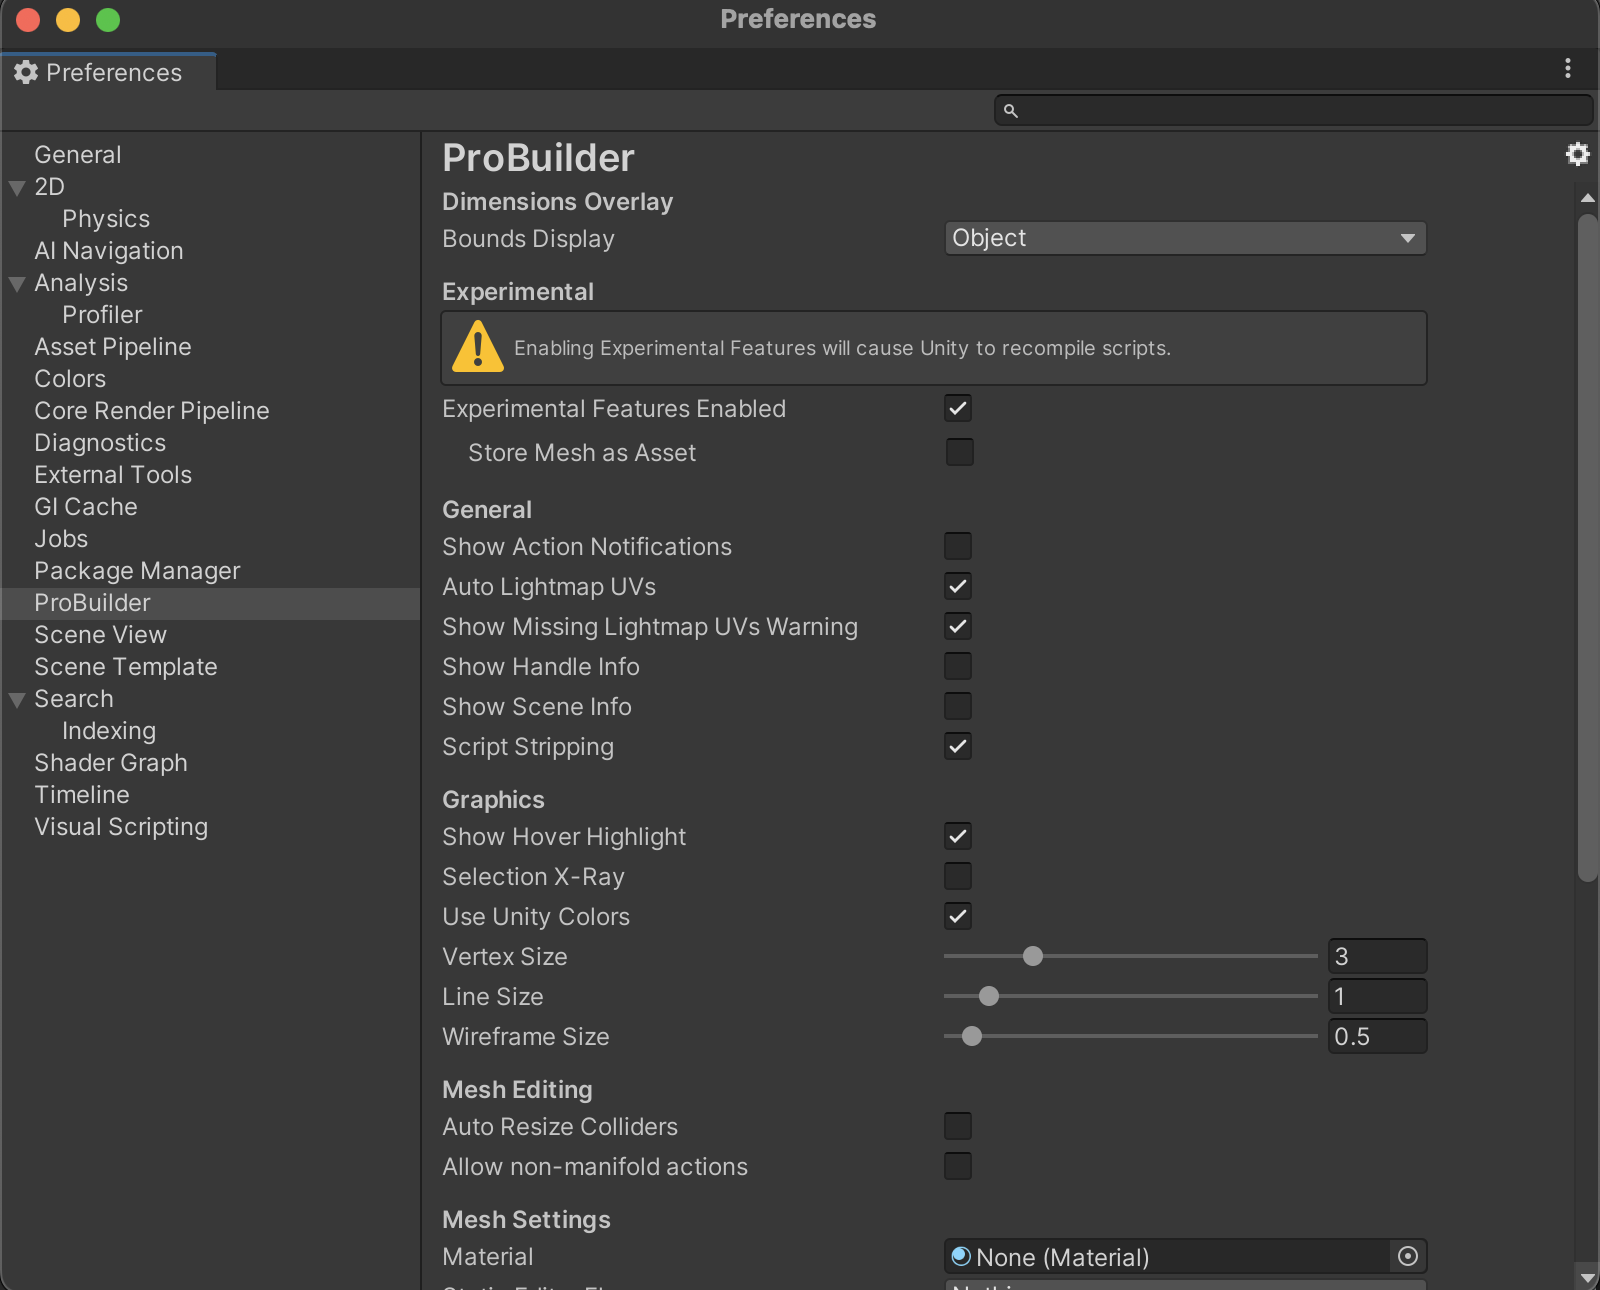This screenshot has height=1290, width=1600.
Task: Click scroll up arrow of settings pane
Action: tap(1587, 198)
